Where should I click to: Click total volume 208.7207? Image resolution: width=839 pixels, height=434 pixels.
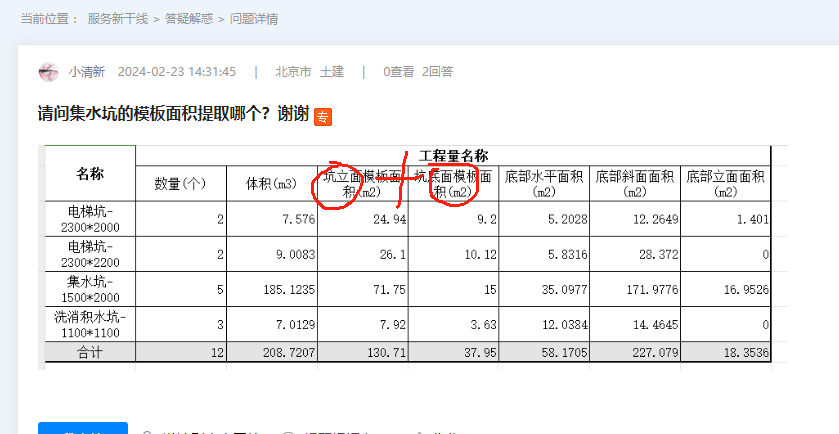pos(272,353)
